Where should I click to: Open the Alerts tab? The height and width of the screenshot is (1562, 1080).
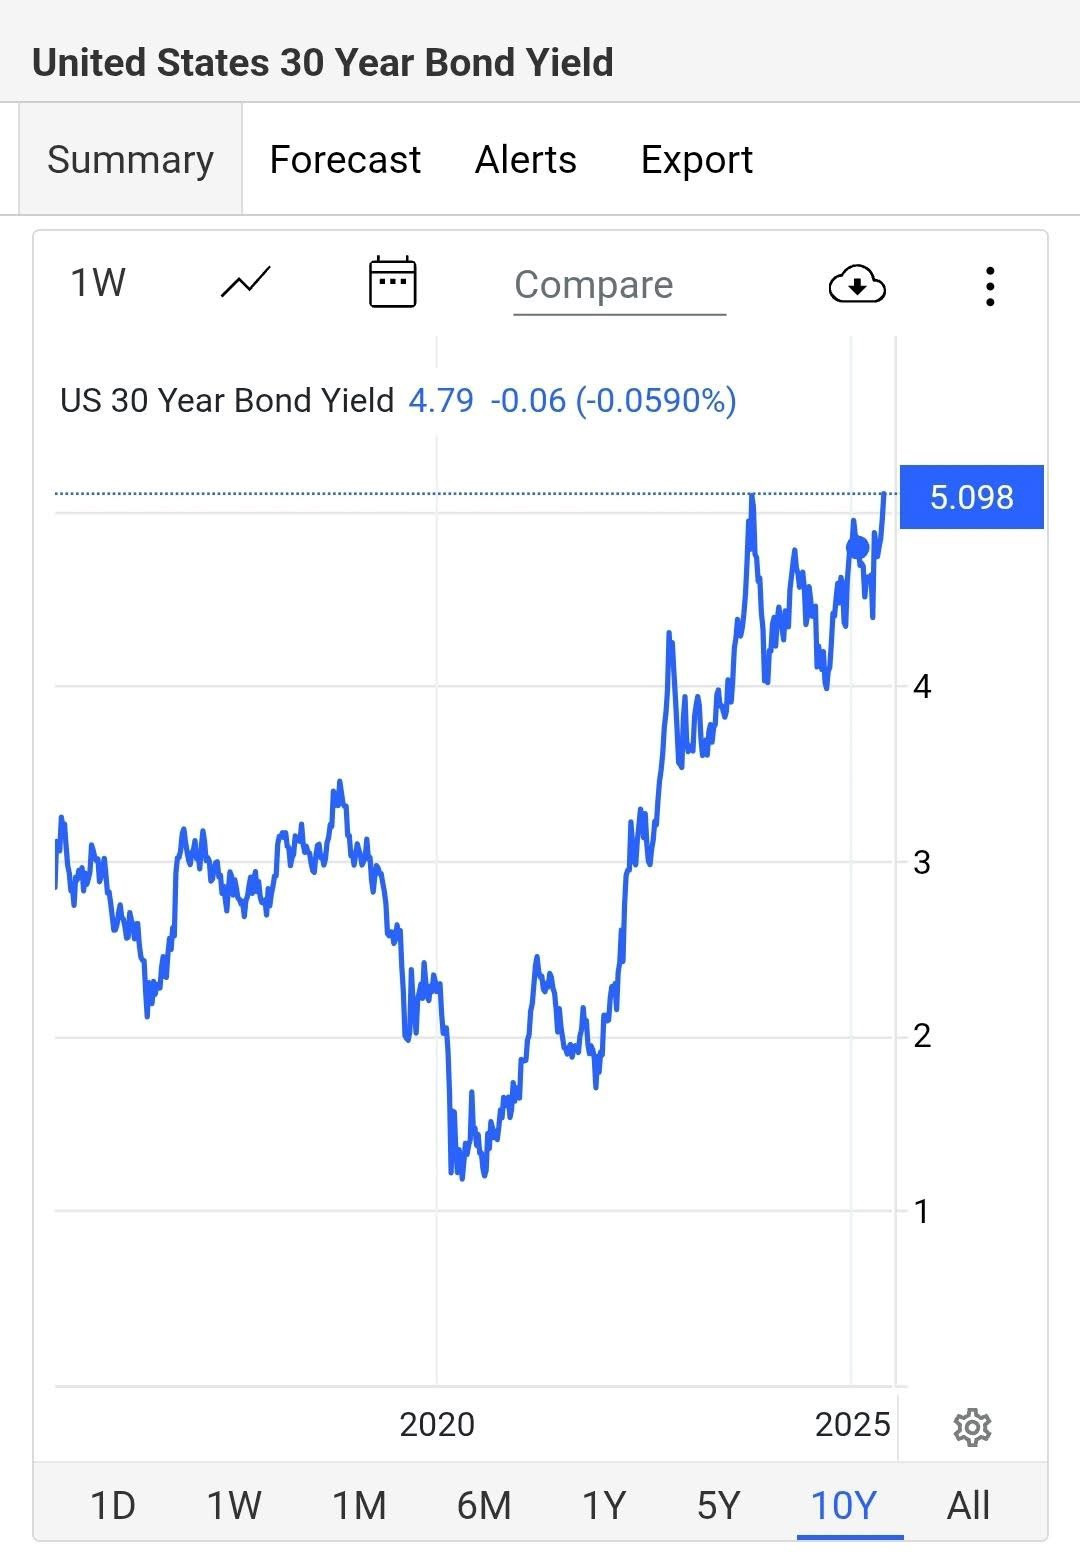coord(526,159)
